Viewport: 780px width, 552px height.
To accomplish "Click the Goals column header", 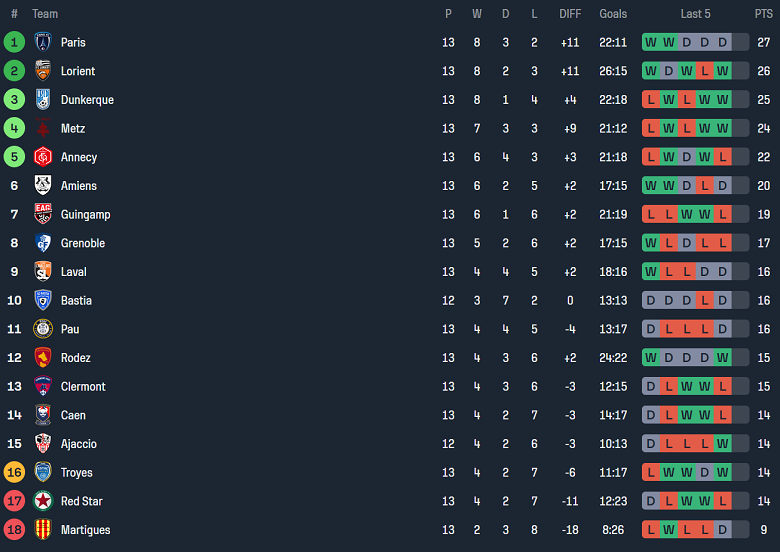I will click(613, 14).
